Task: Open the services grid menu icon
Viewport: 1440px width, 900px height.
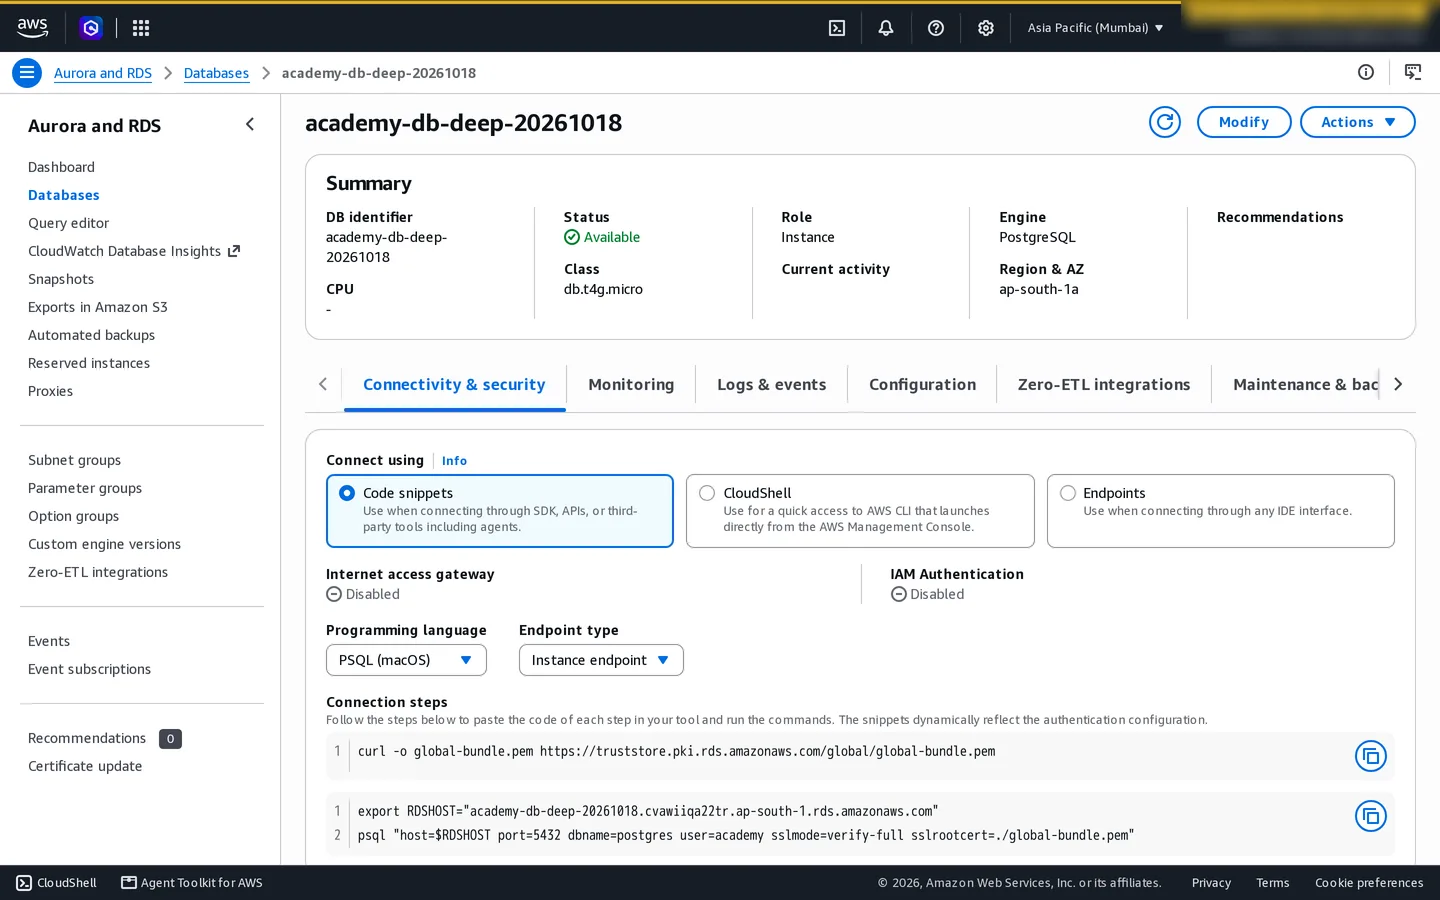Action: 141,28
